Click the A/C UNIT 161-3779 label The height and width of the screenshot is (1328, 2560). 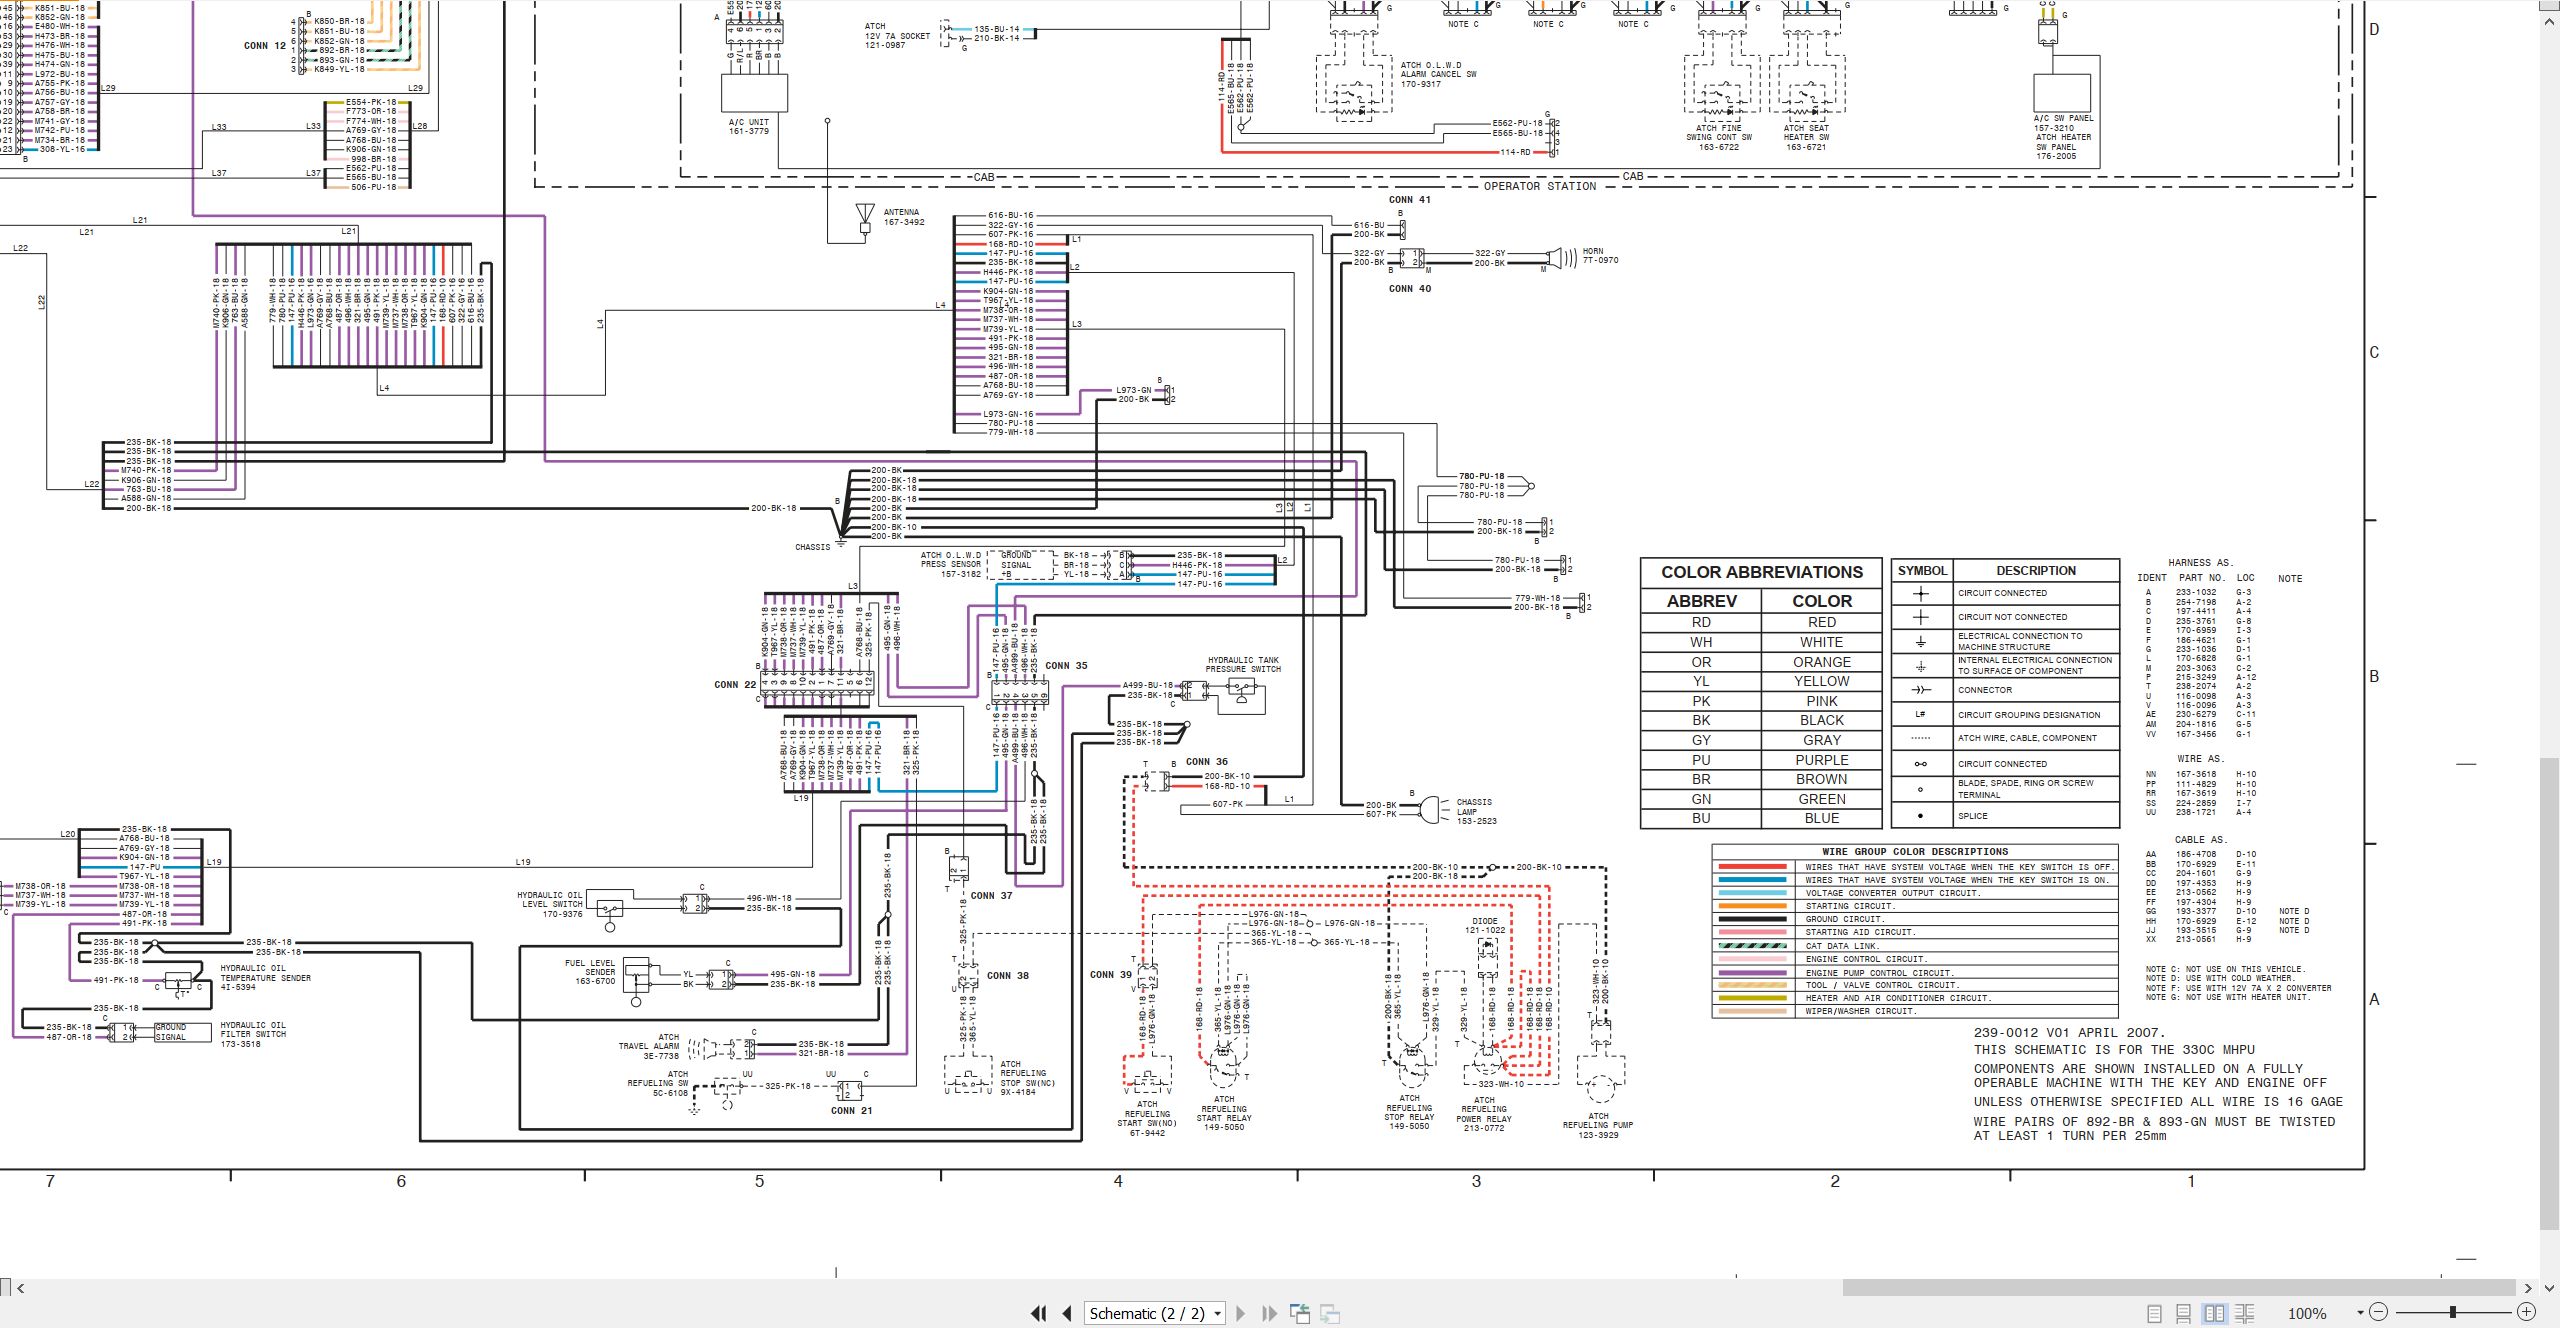tap(749, 127)
